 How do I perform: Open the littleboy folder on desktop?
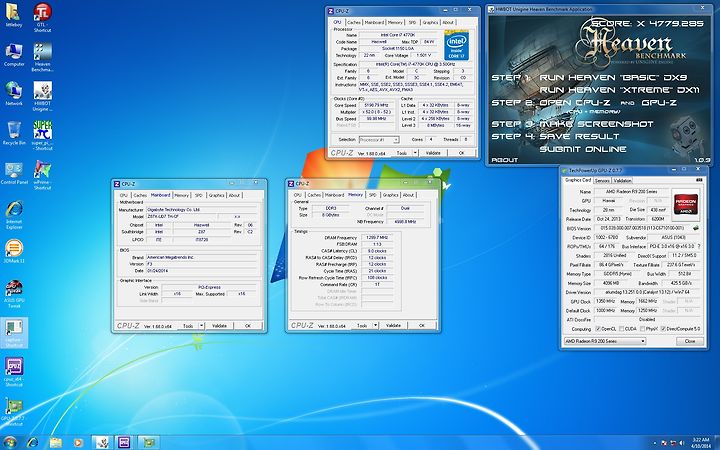click(13, 15)
